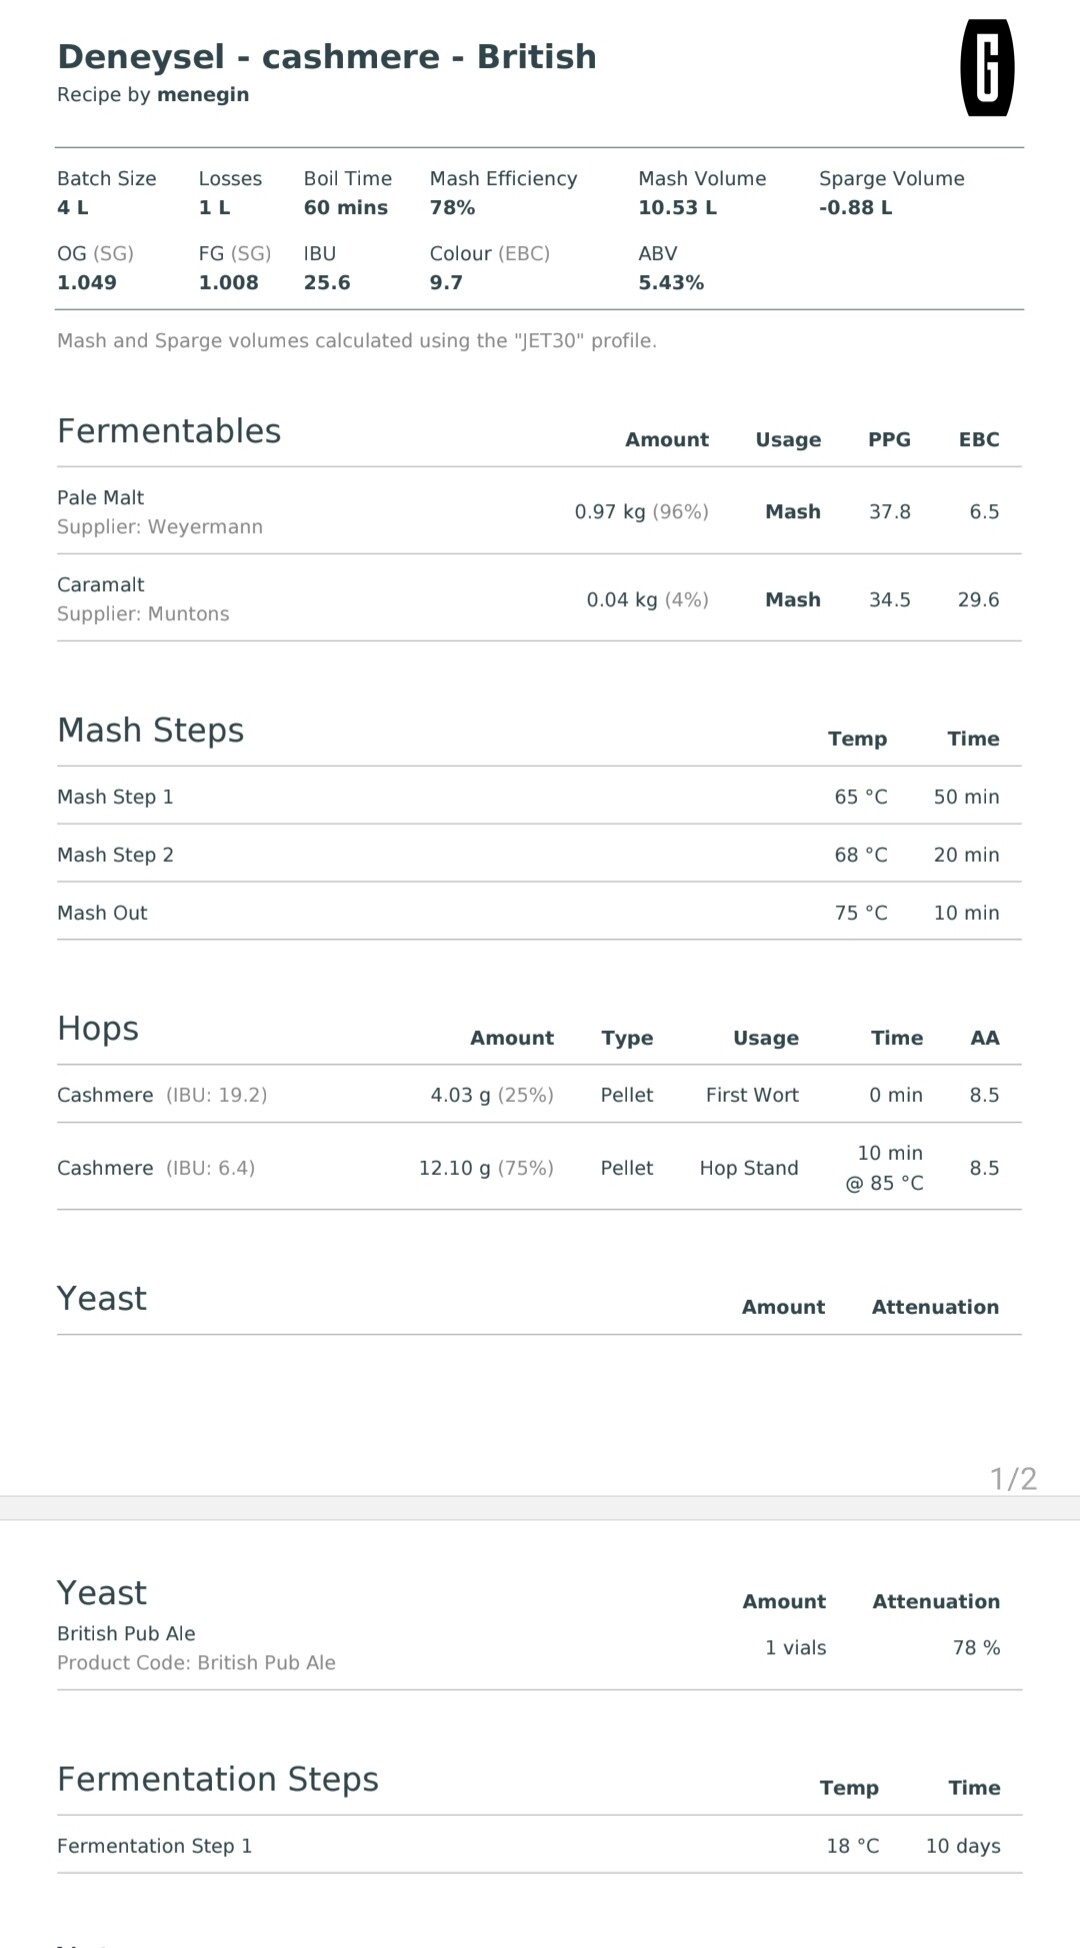This screenshot has height=1948, width=1080.
Task: Click the Mash Efficiency 78% value
Action: [x=452, y=208]
